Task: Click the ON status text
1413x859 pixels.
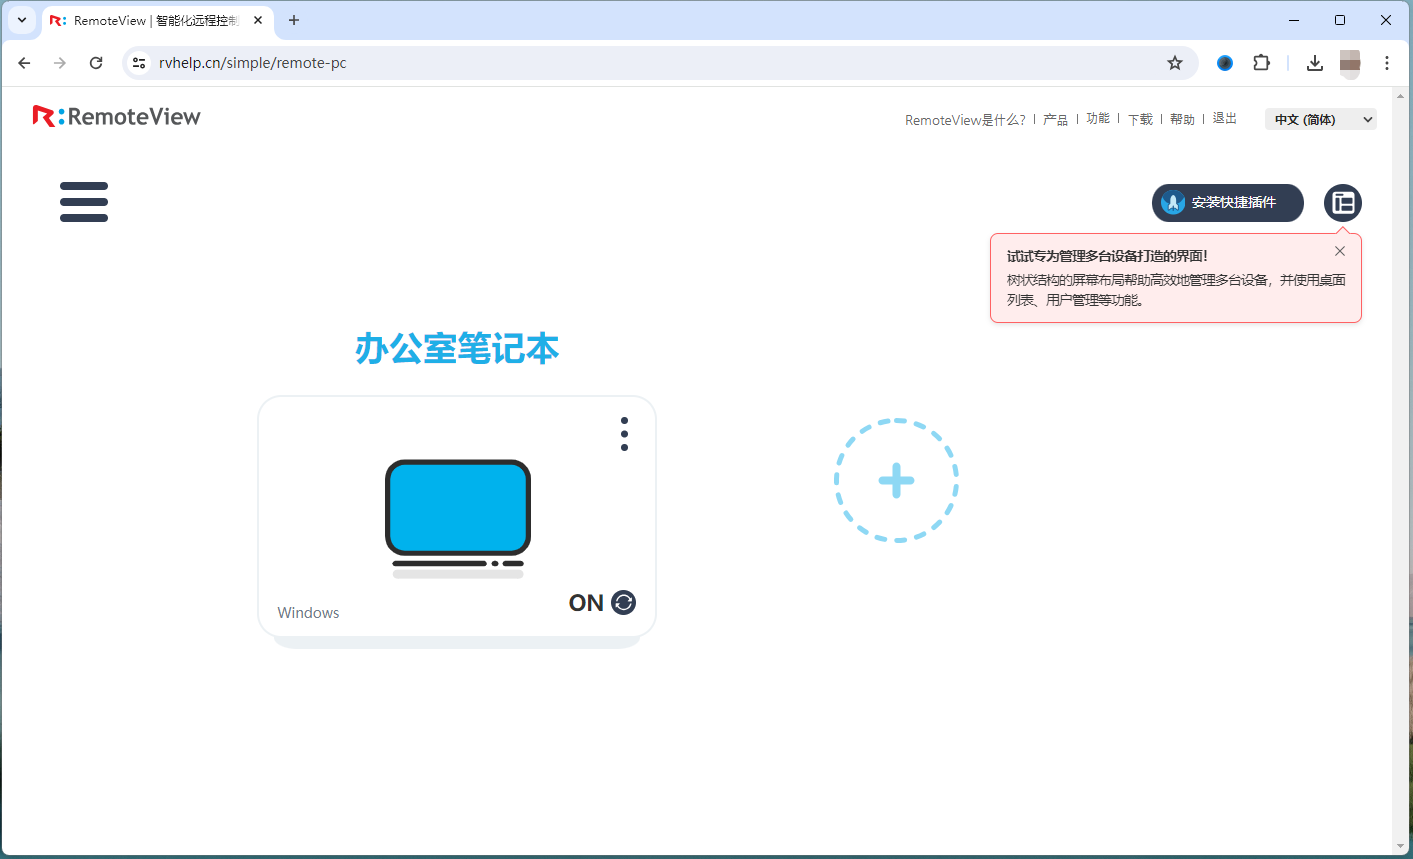Action: click(x=586, y=603)
